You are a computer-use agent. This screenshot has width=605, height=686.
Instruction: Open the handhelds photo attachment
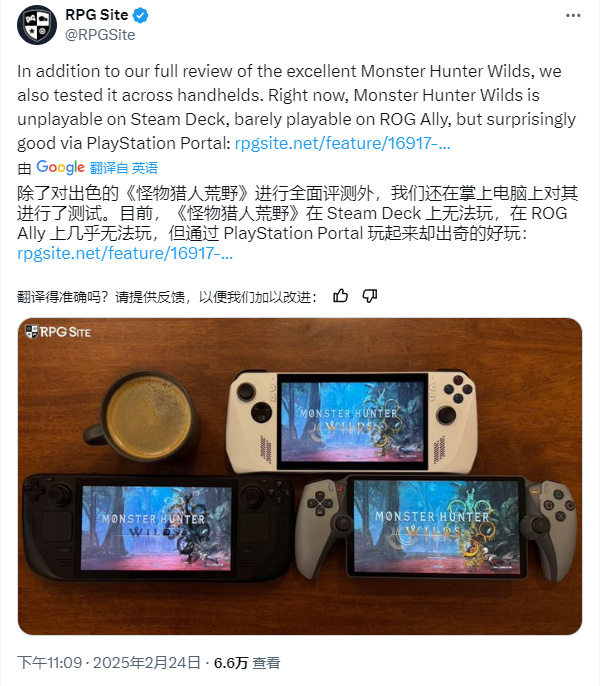pyautogui.click(x=300, y=476)
